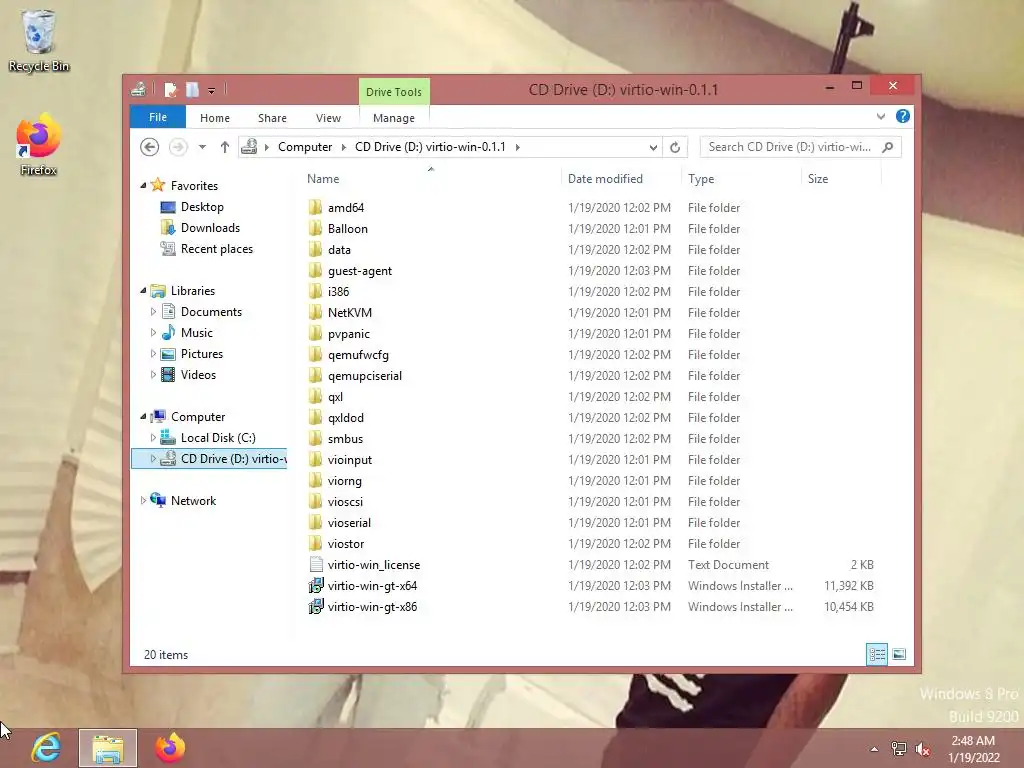The image size is (1024, 768).
Task: Click the drive system icon in title bar
Action: (138, 90)
